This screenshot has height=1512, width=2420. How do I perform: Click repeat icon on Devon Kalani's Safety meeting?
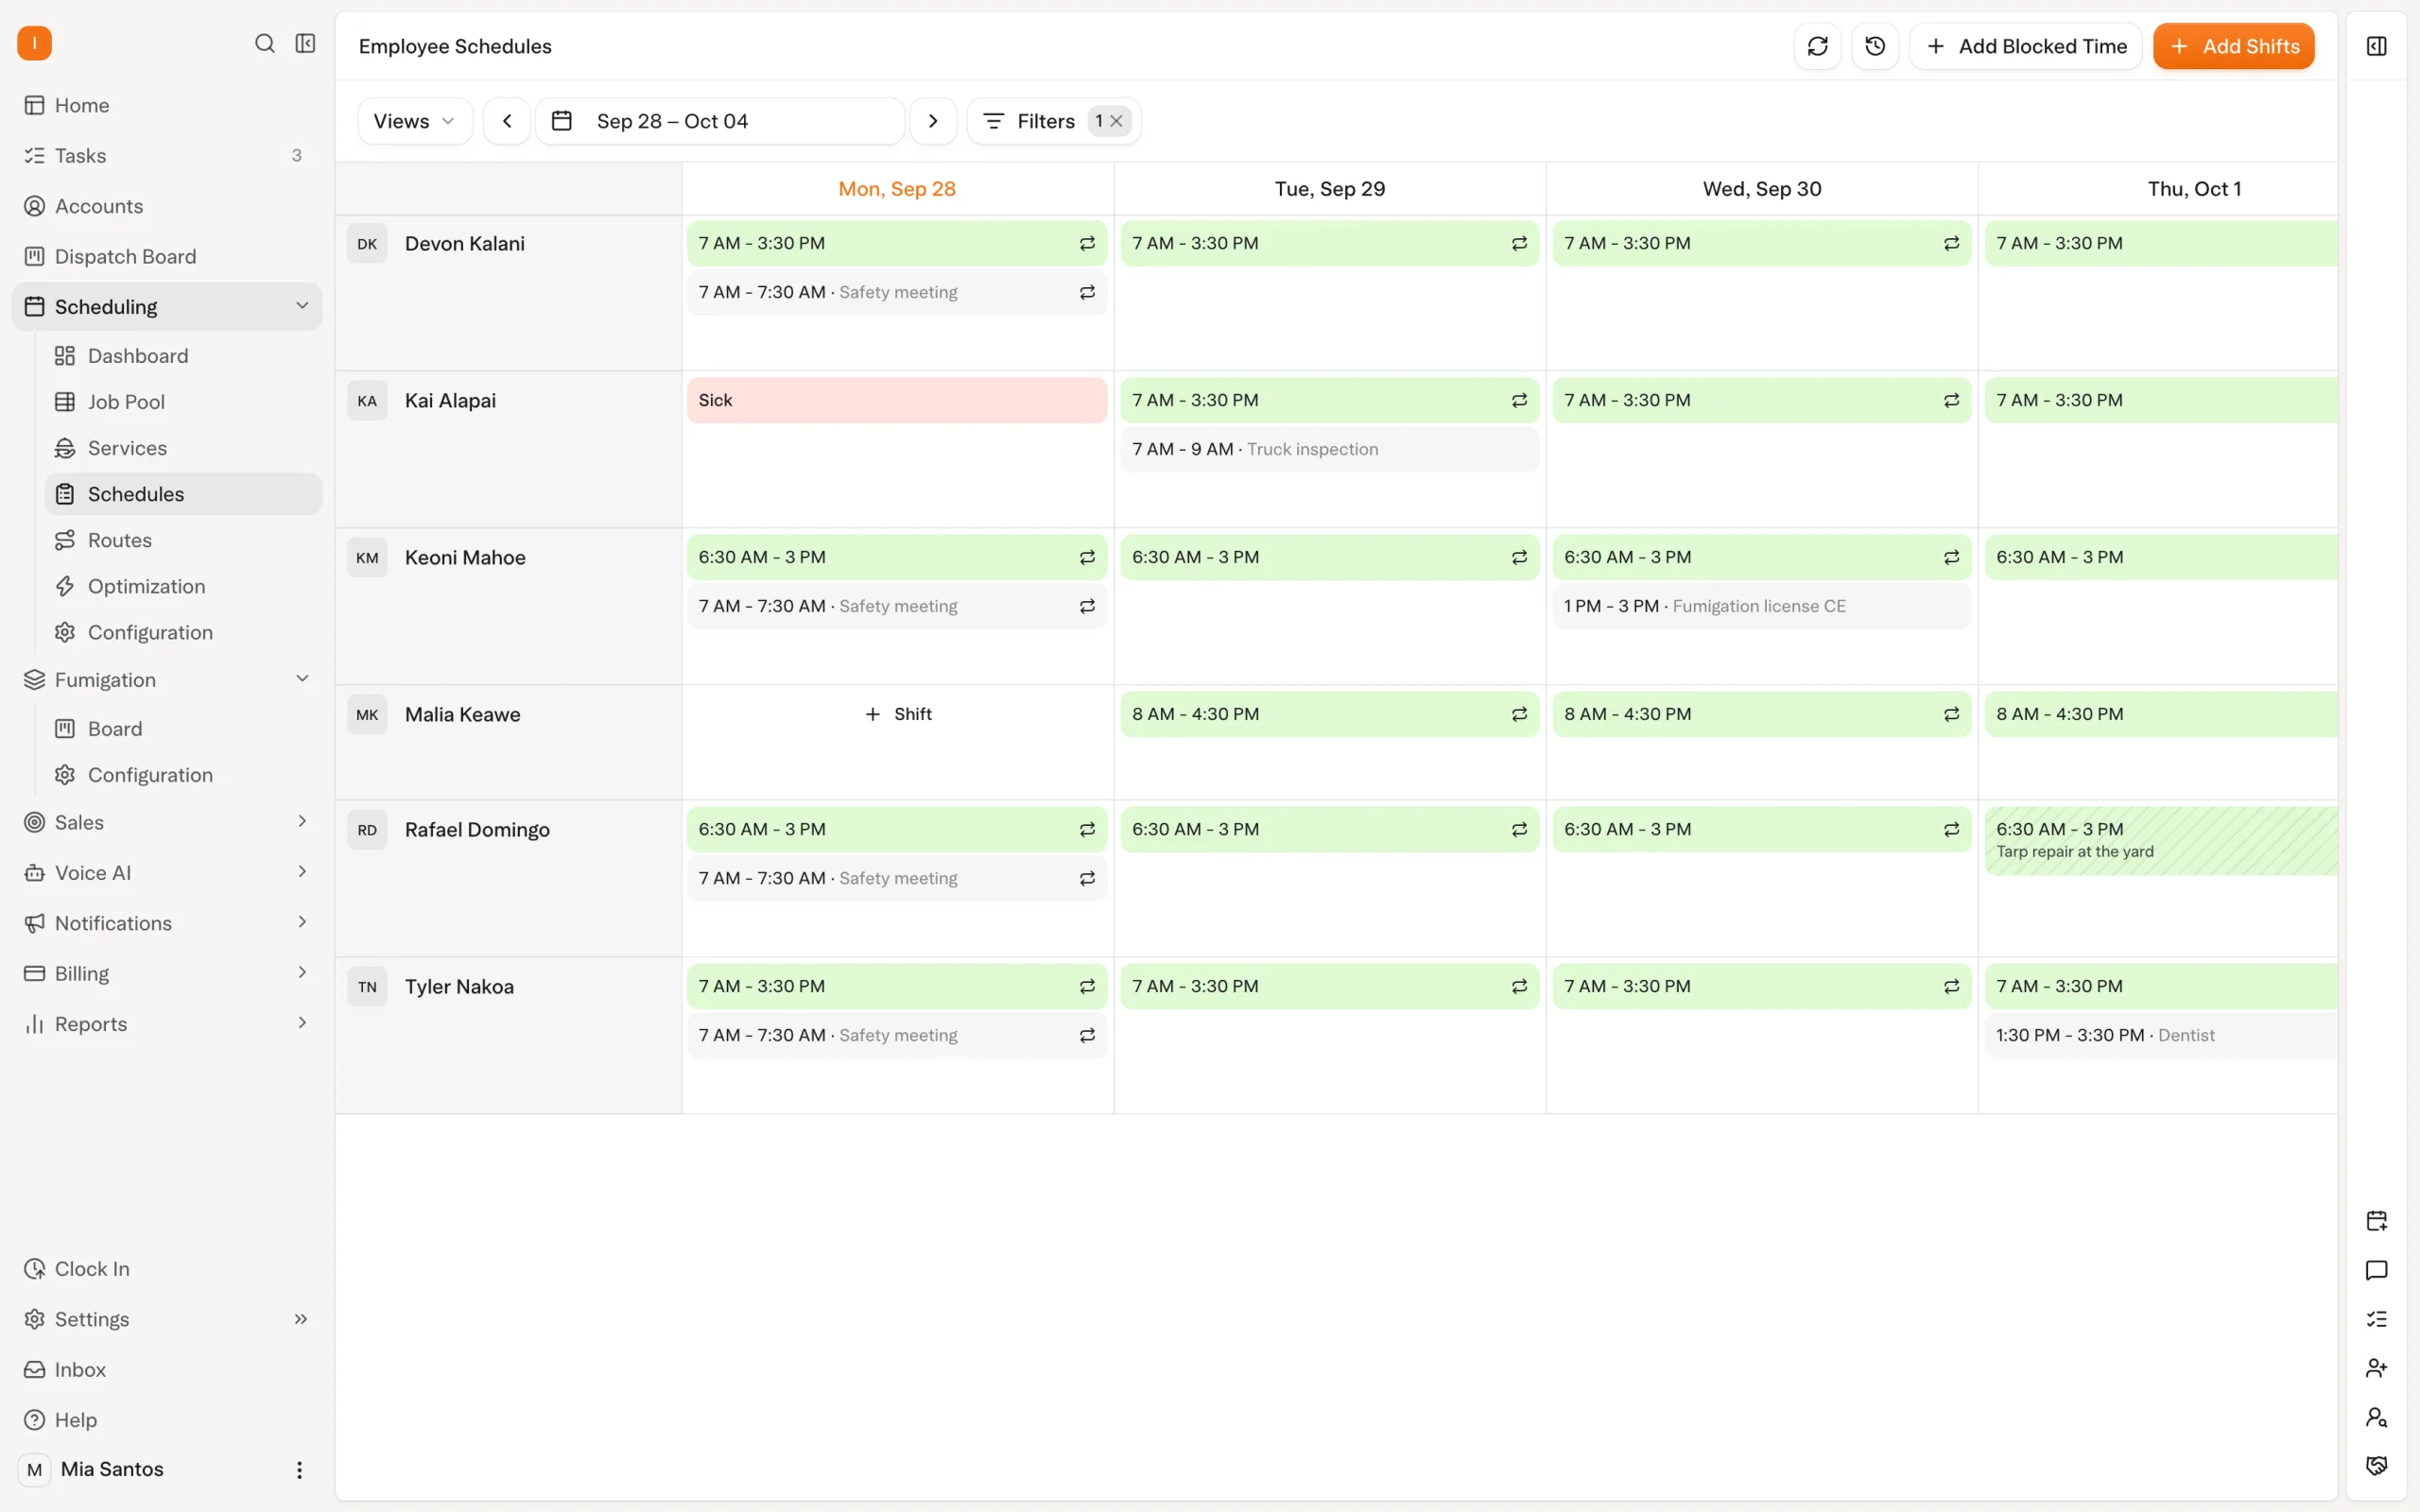click(1087, 293)
